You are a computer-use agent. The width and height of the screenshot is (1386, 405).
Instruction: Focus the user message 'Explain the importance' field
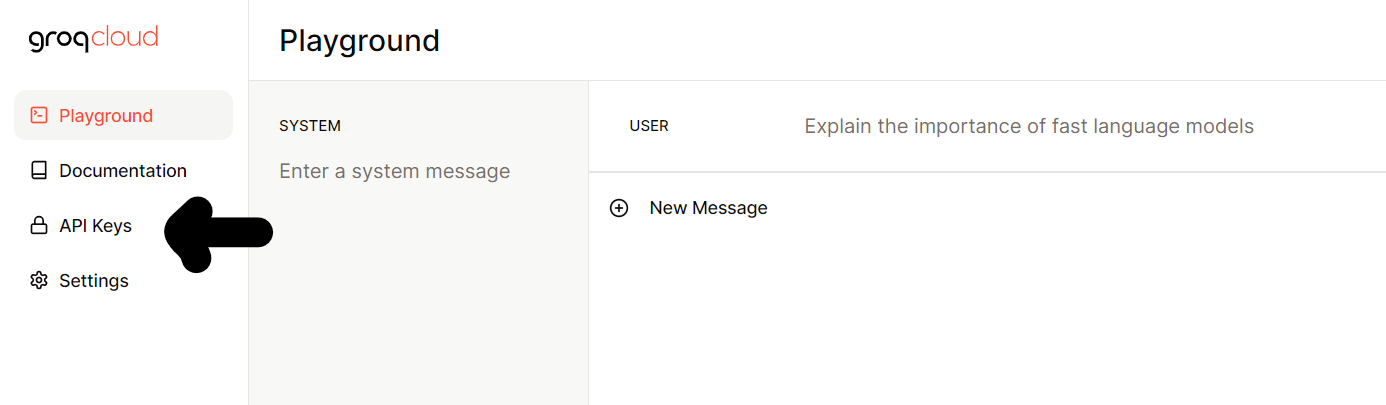pyautogui.click(x=1028, y=126)
